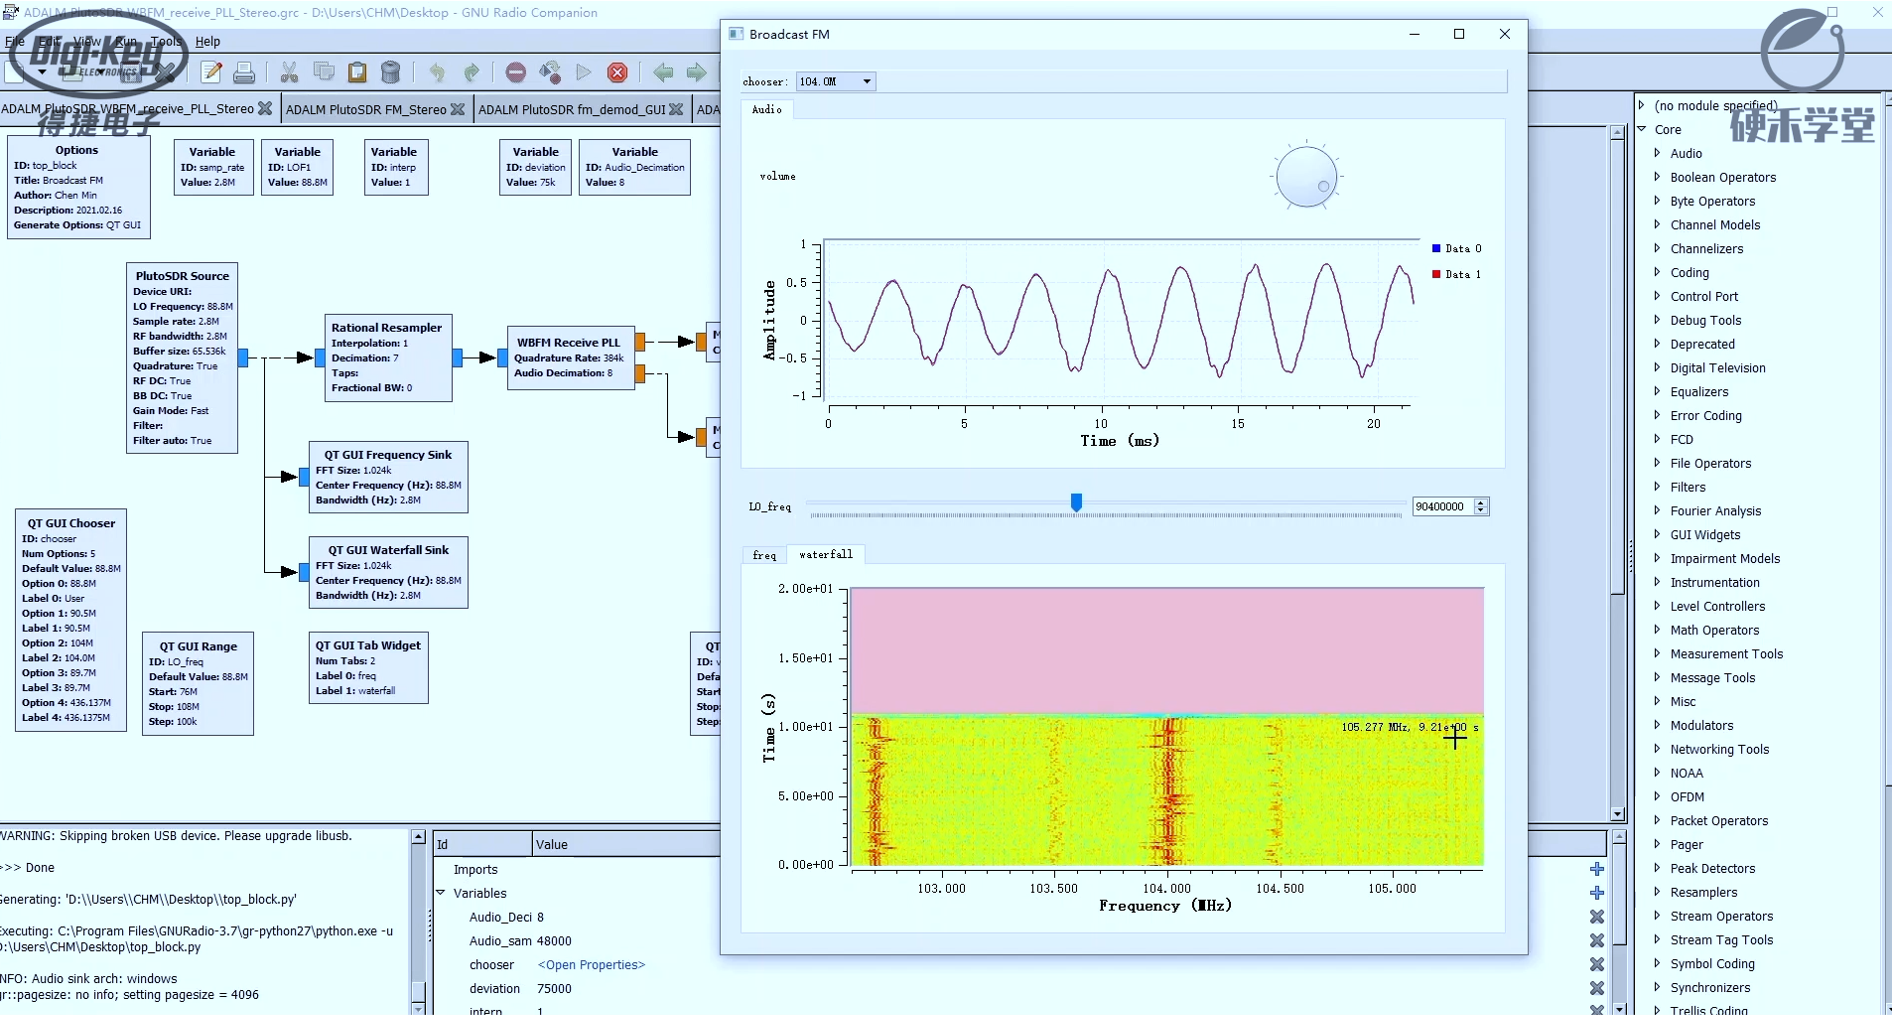Remove the deviation variable

pyautogui.click(x=1597, y=989)
